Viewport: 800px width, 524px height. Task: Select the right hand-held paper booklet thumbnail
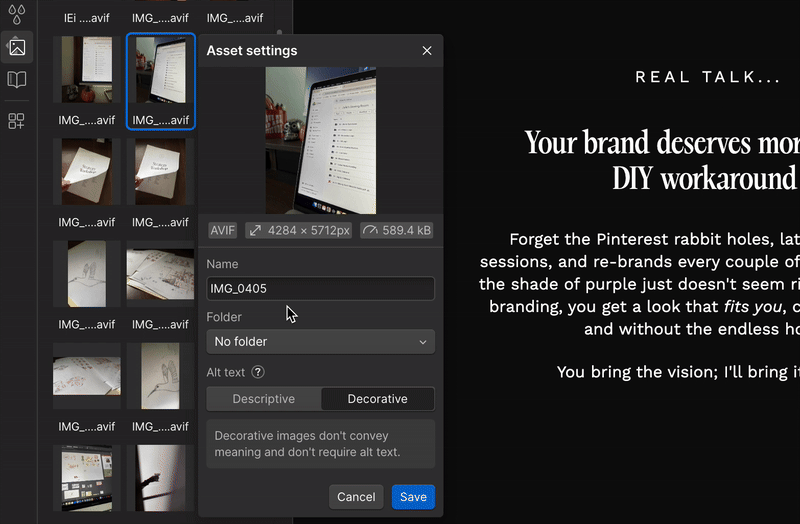[161, 172]
